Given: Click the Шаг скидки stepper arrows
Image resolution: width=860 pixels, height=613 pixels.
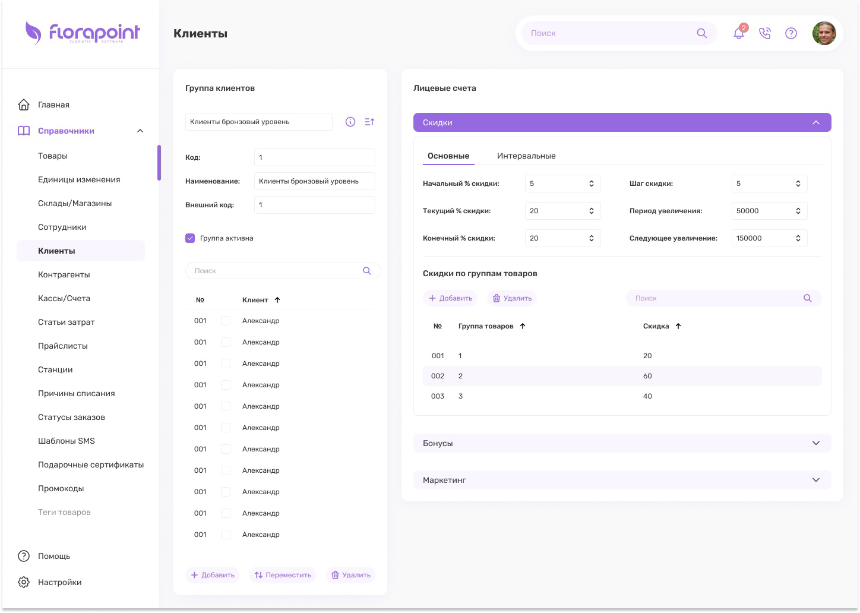Looking at the screenshot, I should click(798, 184).
